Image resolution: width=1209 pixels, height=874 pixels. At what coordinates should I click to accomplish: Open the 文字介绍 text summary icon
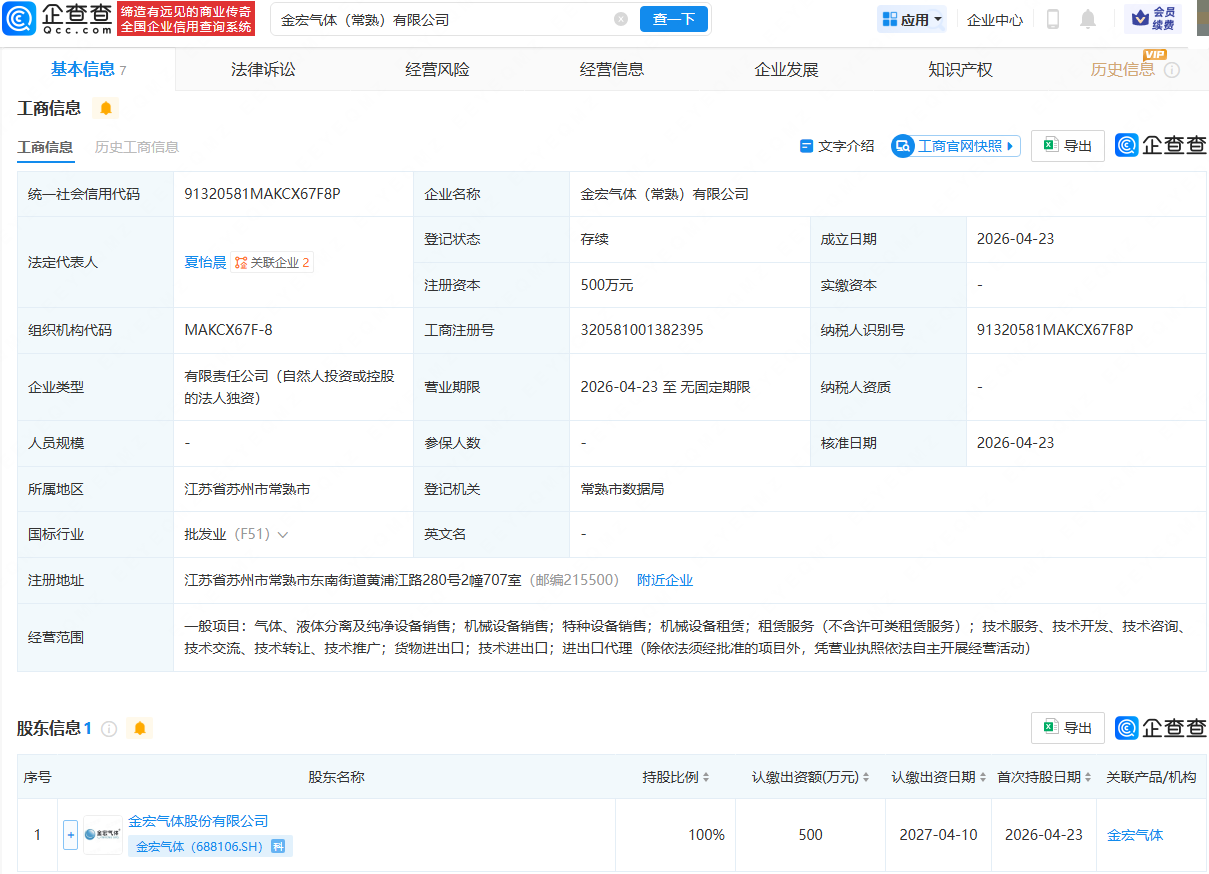[806, 145]
